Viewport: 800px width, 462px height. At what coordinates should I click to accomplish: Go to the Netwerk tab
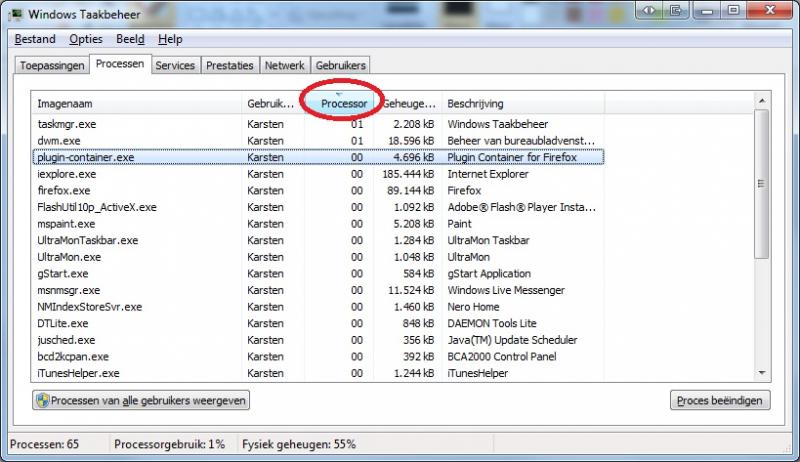click(x=284, y=66)
